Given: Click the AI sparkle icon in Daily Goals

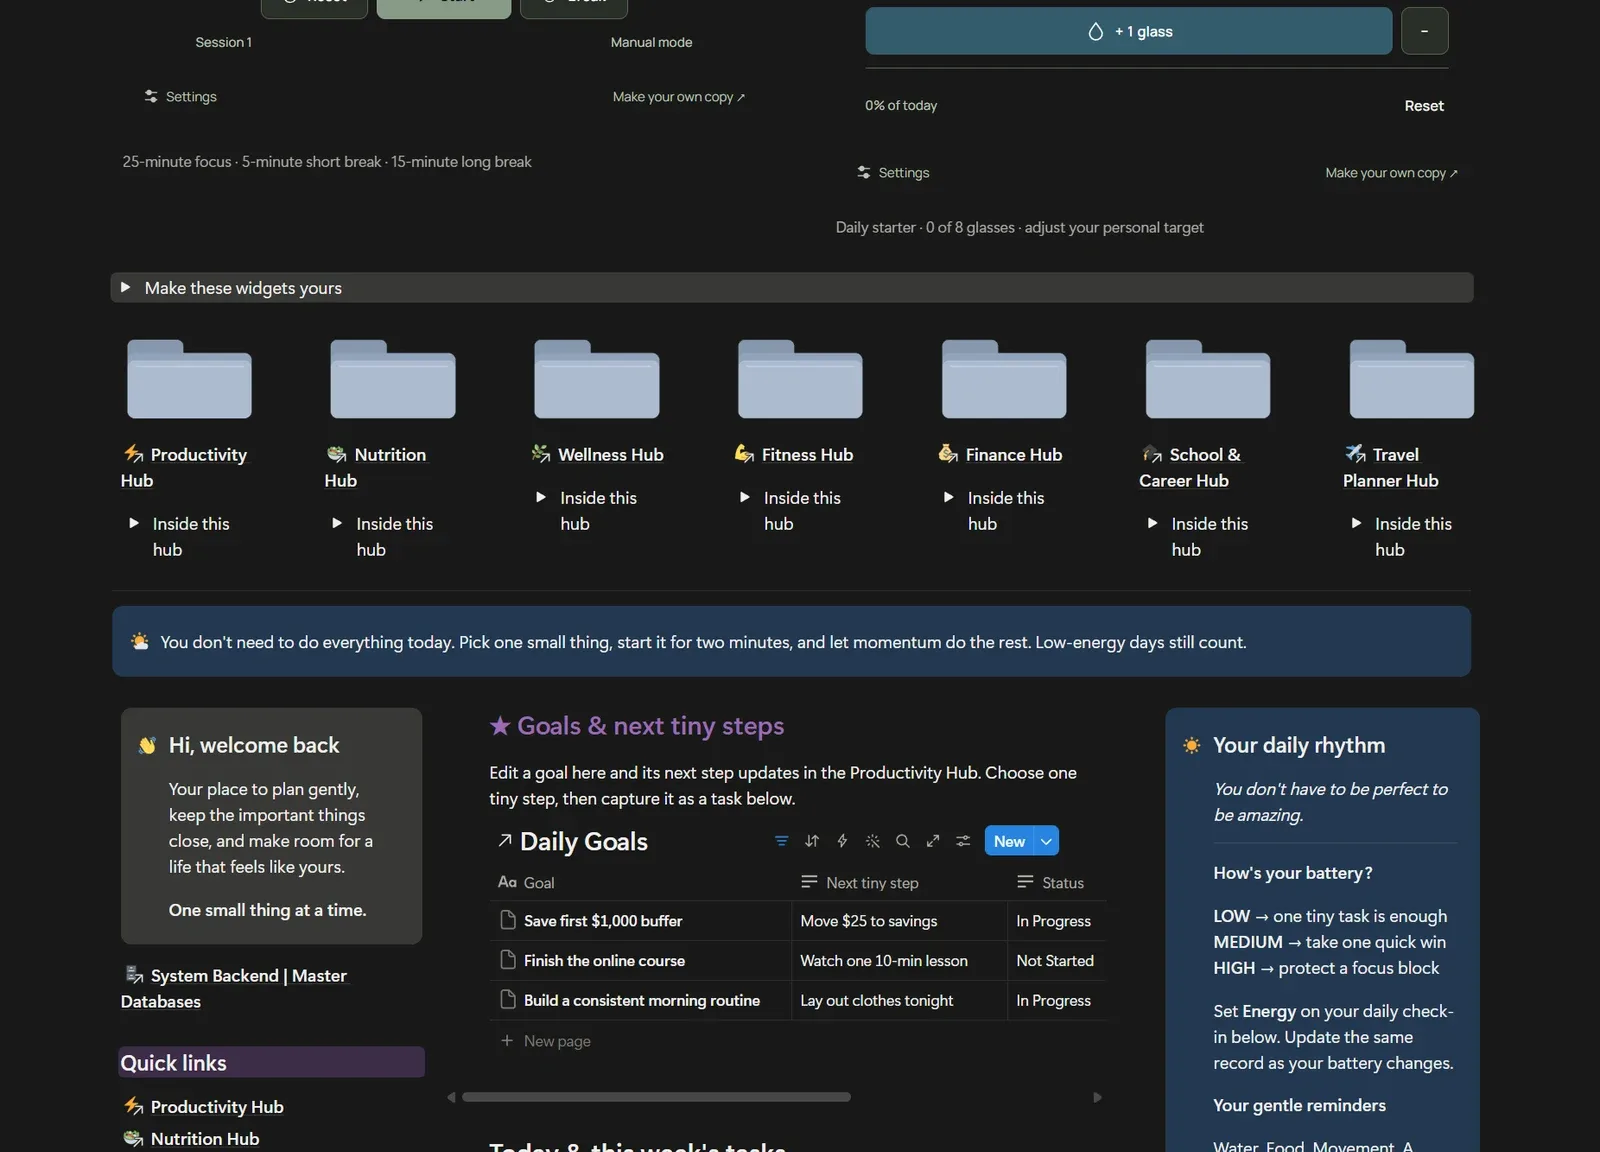Looking at the screenshot, I should pyautogui.click(x=873, y=841).
